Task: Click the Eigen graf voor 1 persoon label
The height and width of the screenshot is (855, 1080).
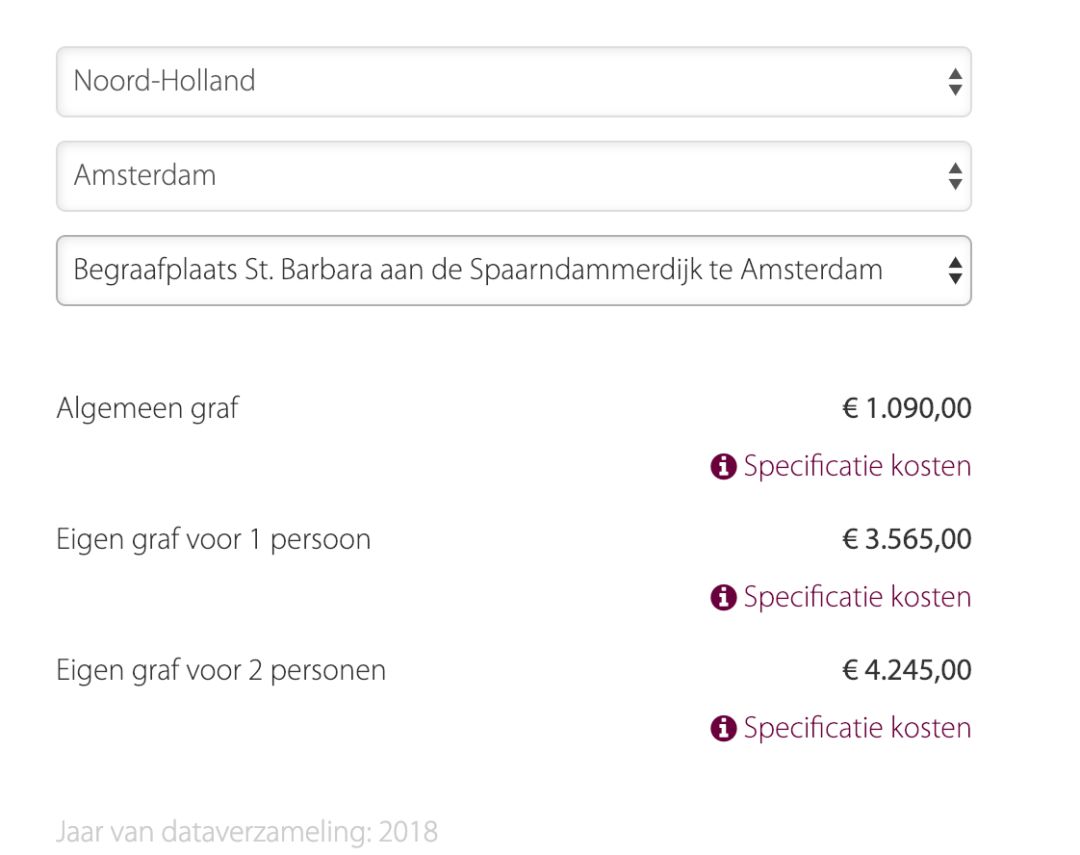Action: coord(213,540)
